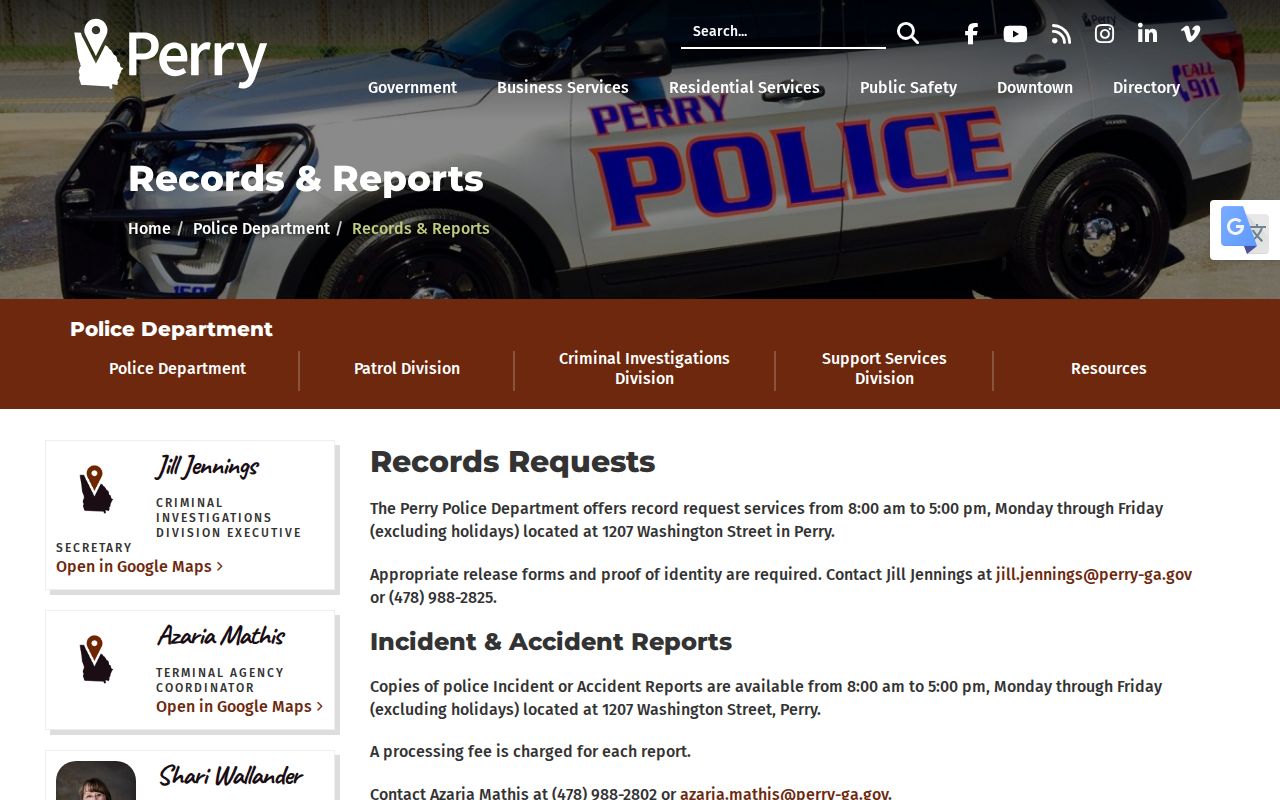Select Criminal Investigations Division submenu item

pyautogui.click(x=644, y=368)
